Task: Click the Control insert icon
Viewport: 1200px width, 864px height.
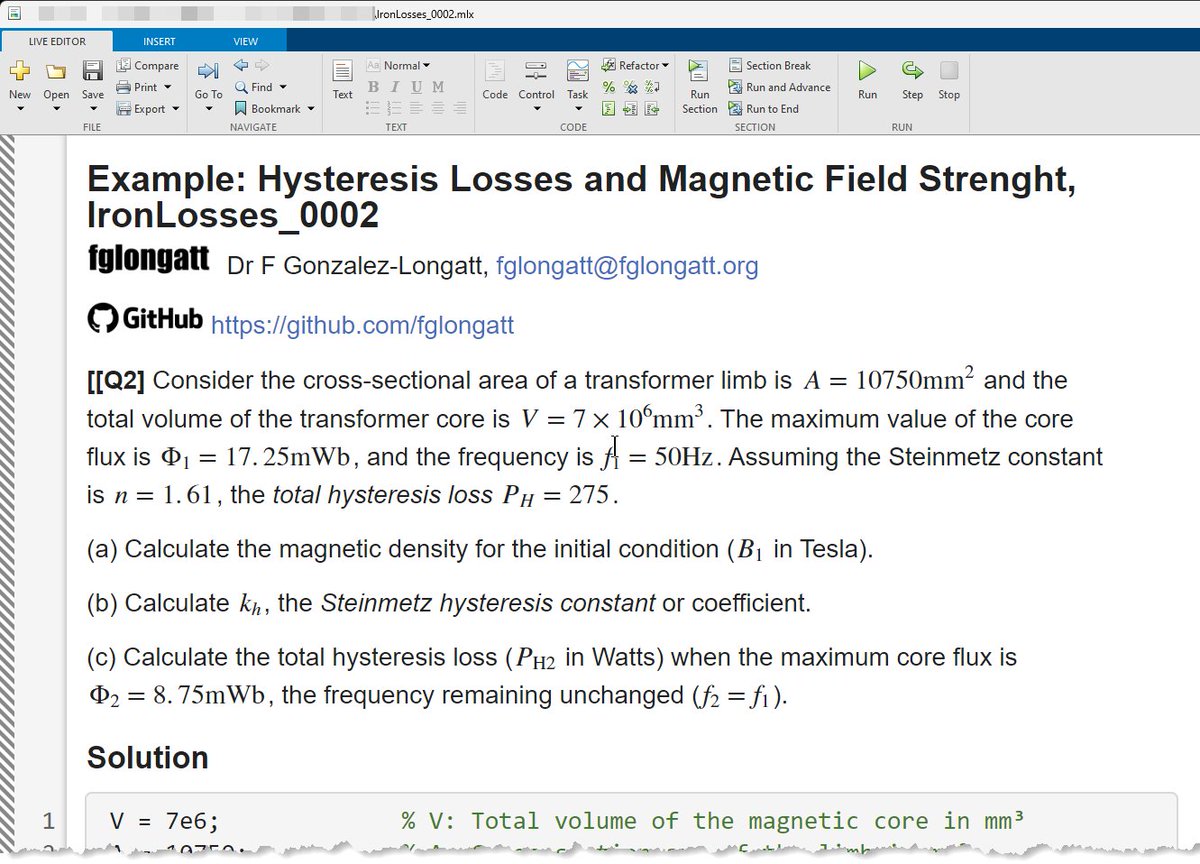Action: [536, 71]
